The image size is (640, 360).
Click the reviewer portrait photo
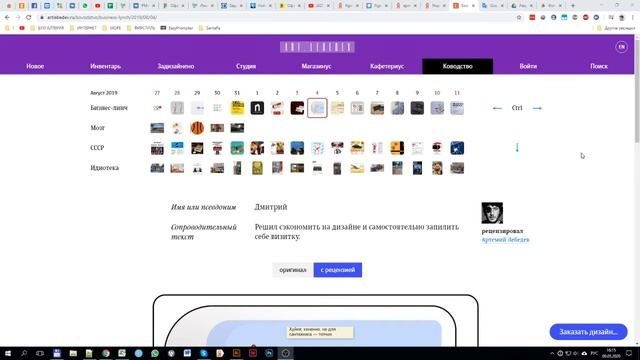492,213
